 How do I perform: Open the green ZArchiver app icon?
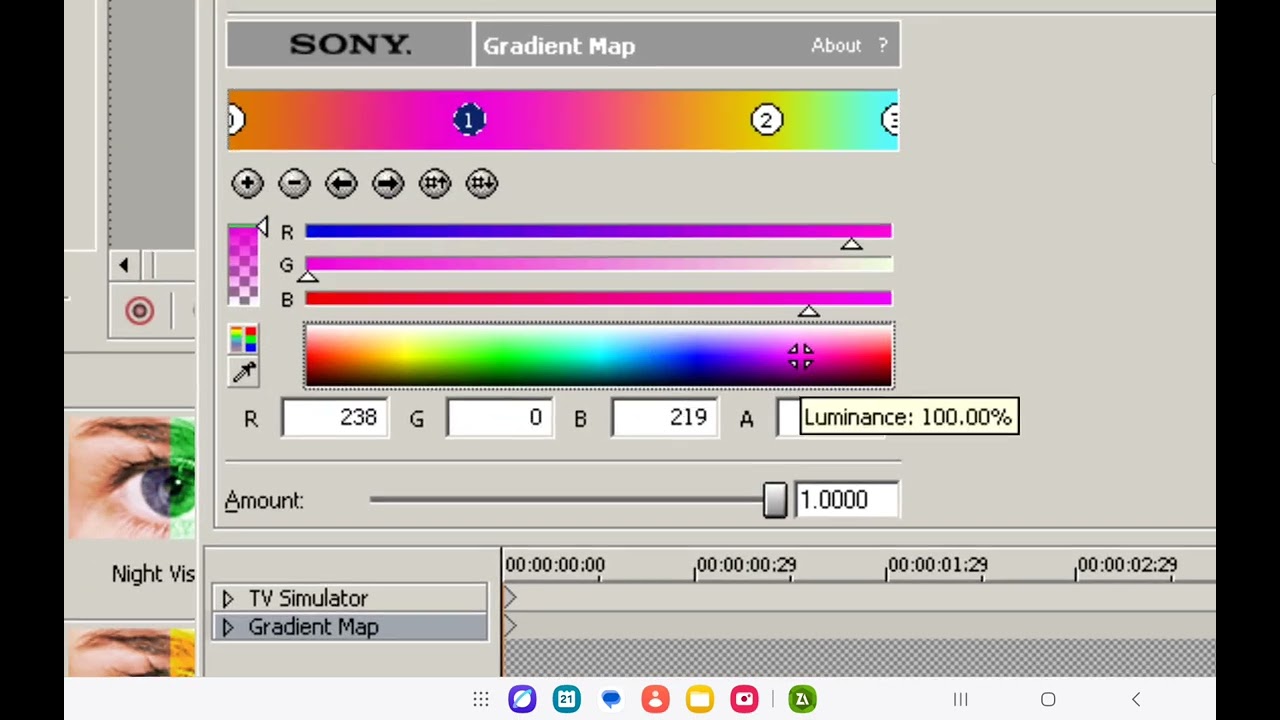802,699
